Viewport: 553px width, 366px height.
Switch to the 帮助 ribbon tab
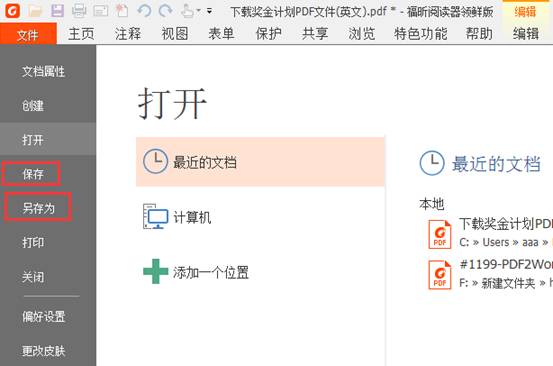[x=479, y=34]
